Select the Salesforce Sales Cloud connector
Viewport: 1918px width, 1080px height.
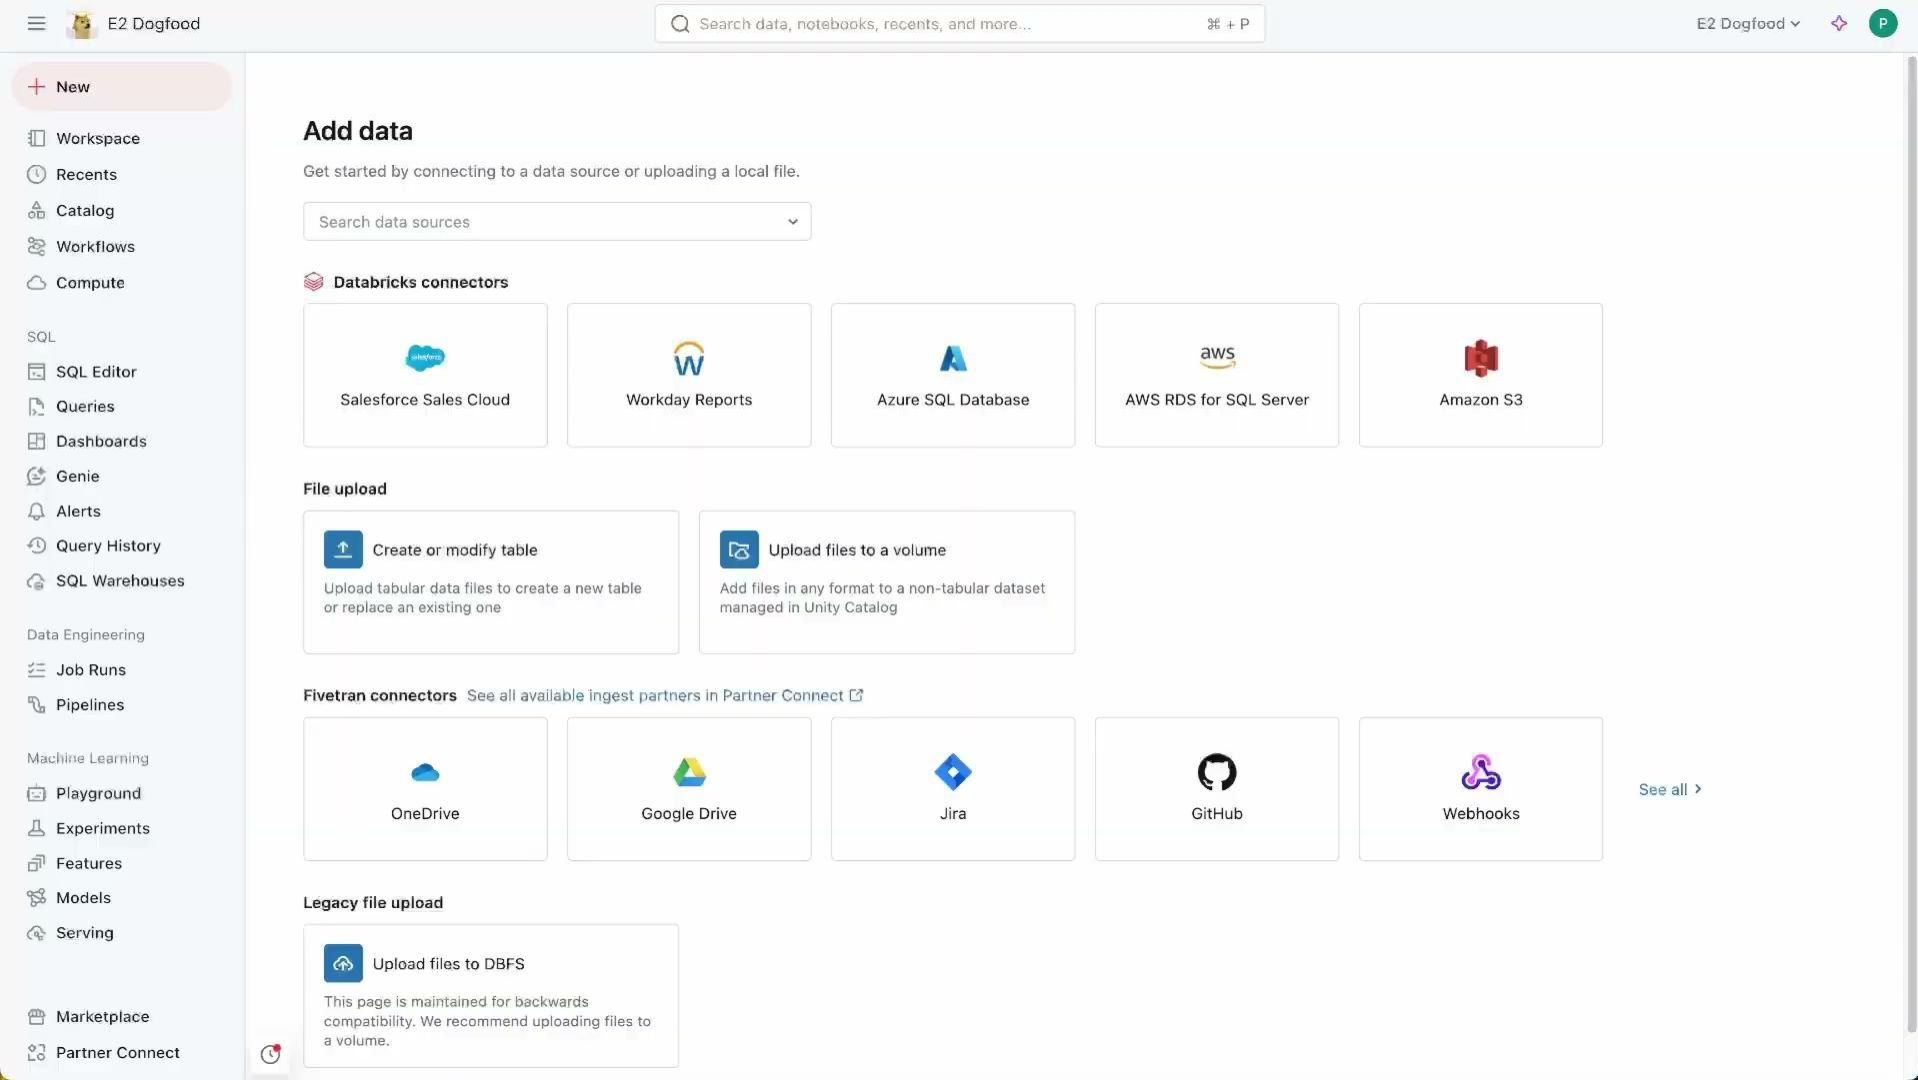(425, 375)
